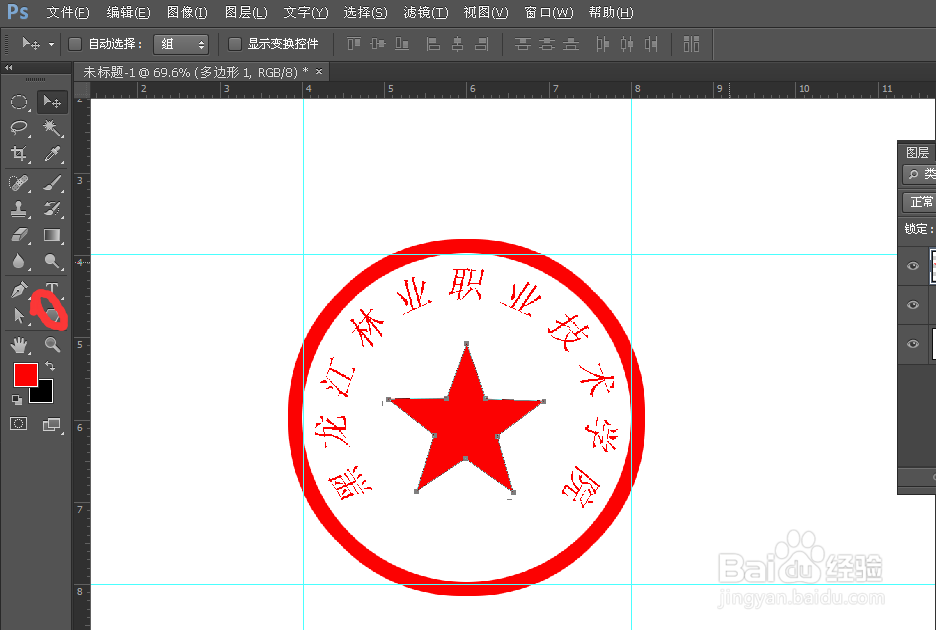Select the History Brush tool
This screenshot has width=936, height=630.
tap(52, 208)
